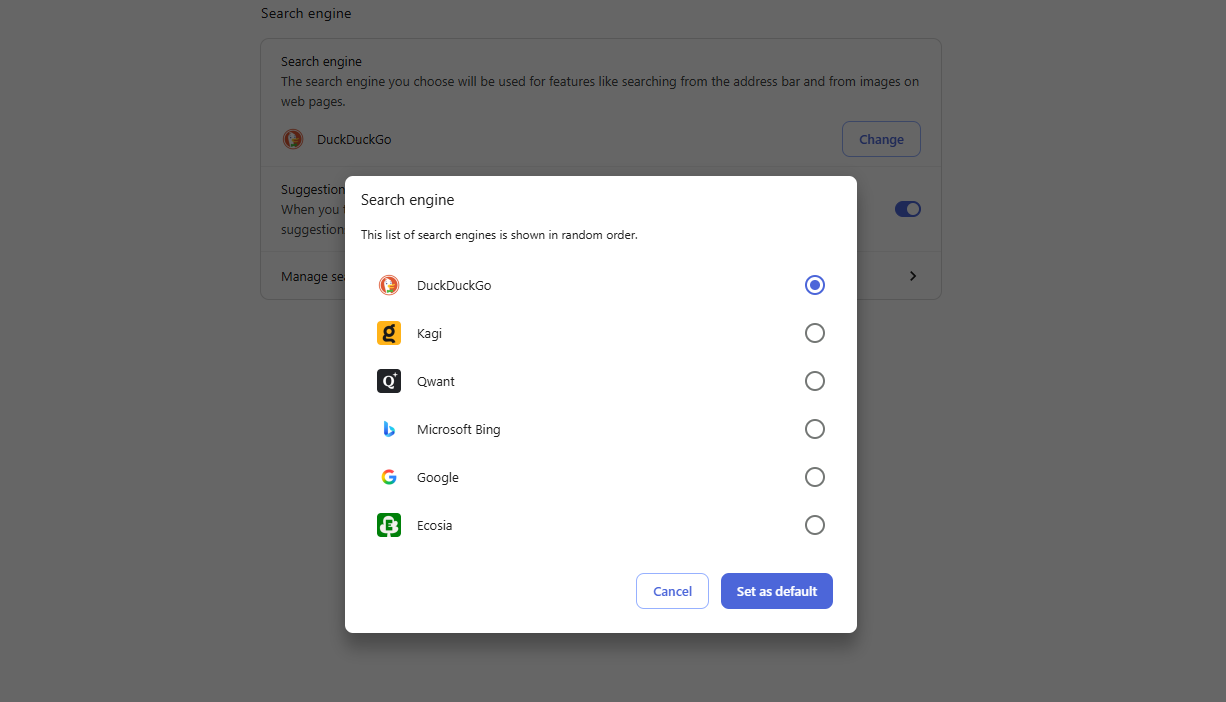Viewport: 1226px width, 702px height.
Task: Expand the Manage search engines arrow
Action: tap(913, 276)
